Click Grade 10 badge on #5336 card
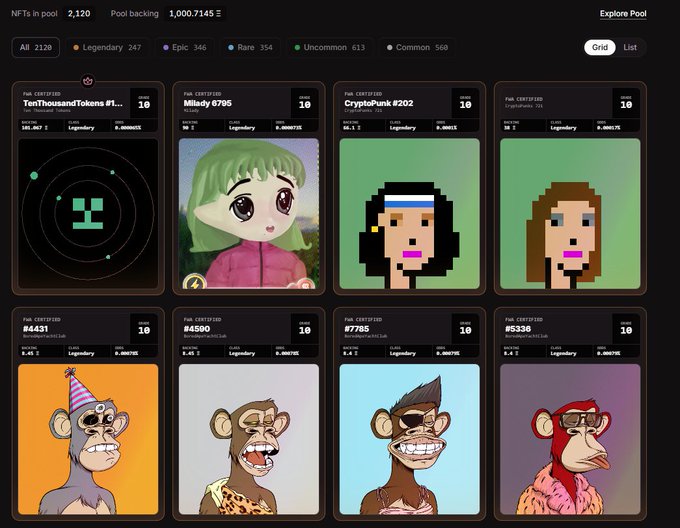680x528 pixels. tap(626, 328)
